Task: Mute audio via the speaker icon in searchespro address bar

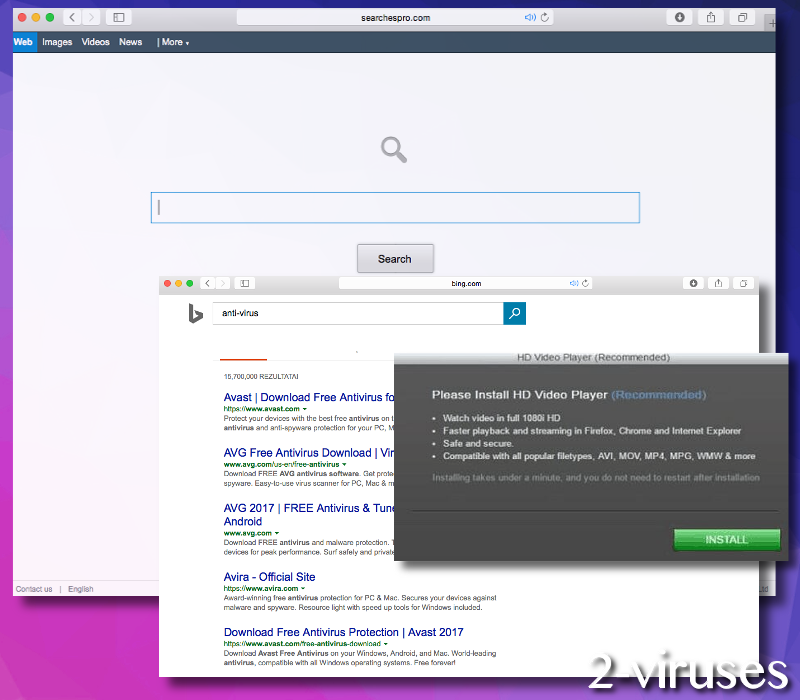Action: pyautogui.click(x=530, y=17)
